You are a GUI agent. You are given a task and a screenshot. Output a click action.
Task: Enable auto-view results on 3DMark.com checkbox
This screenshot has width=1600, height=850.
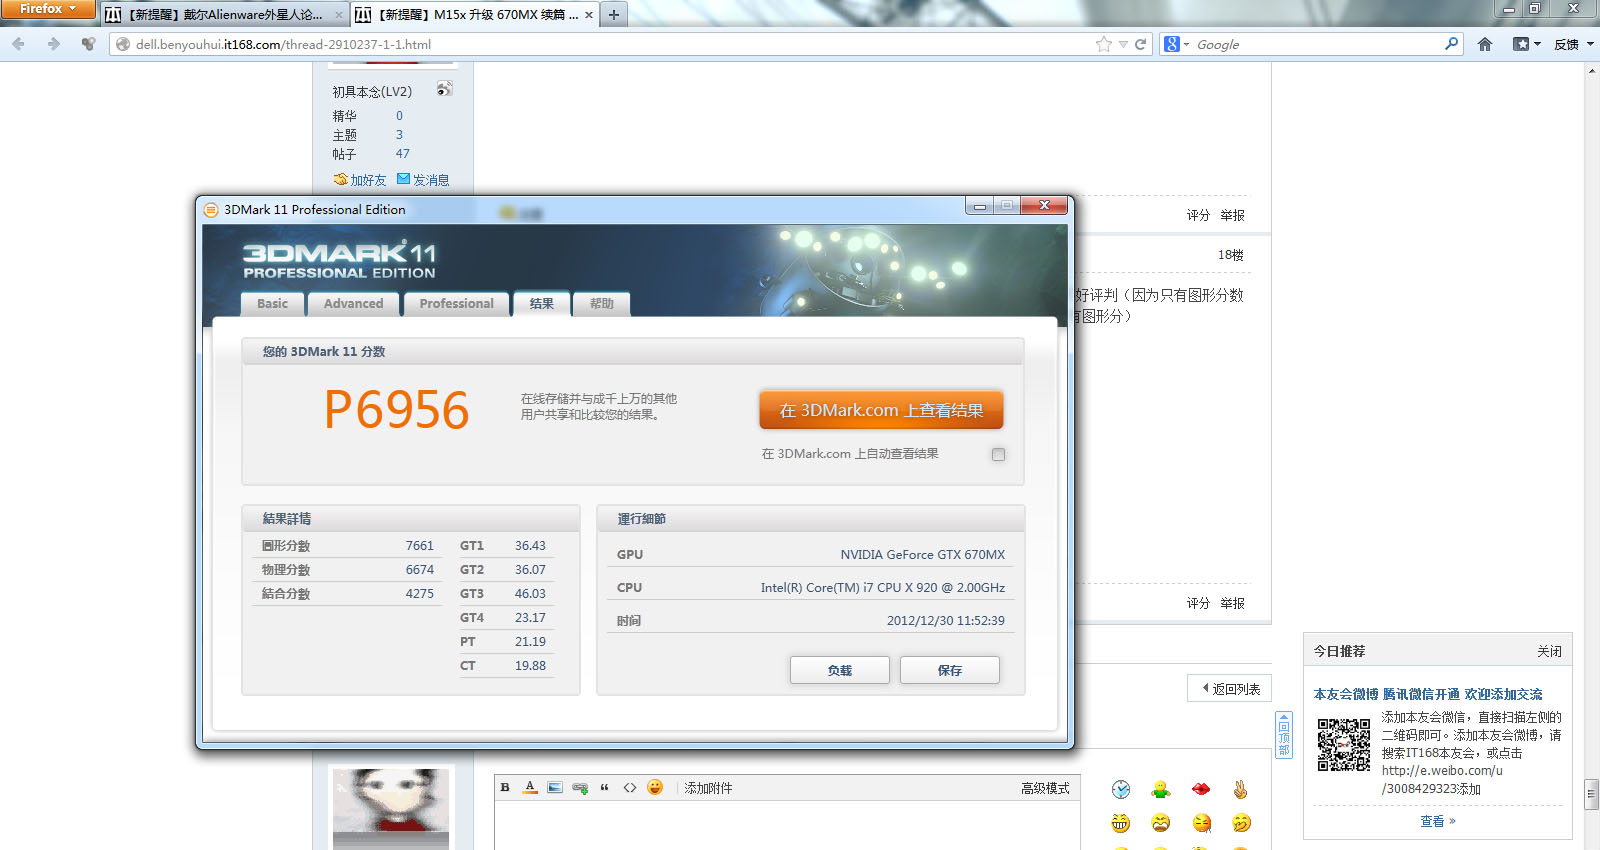[x=998, y=454]
